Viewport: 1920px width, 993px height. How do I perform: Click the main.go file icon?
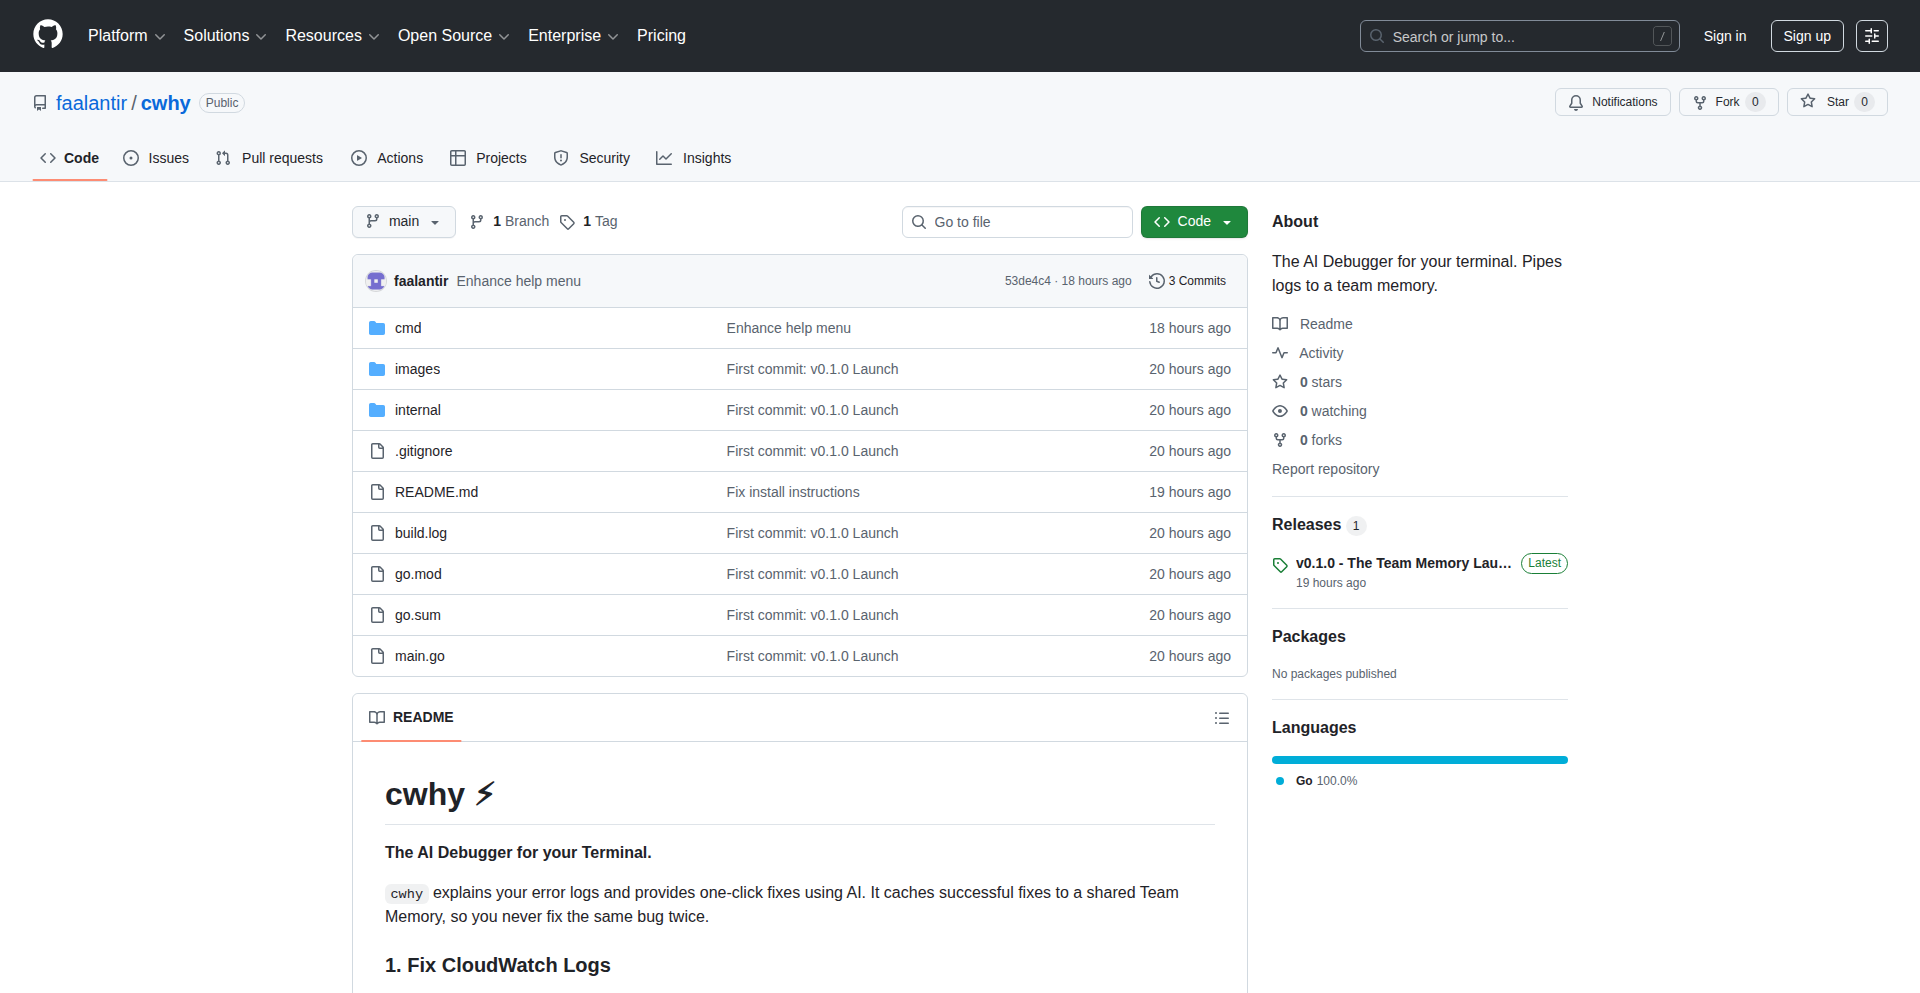click(377, 656)
